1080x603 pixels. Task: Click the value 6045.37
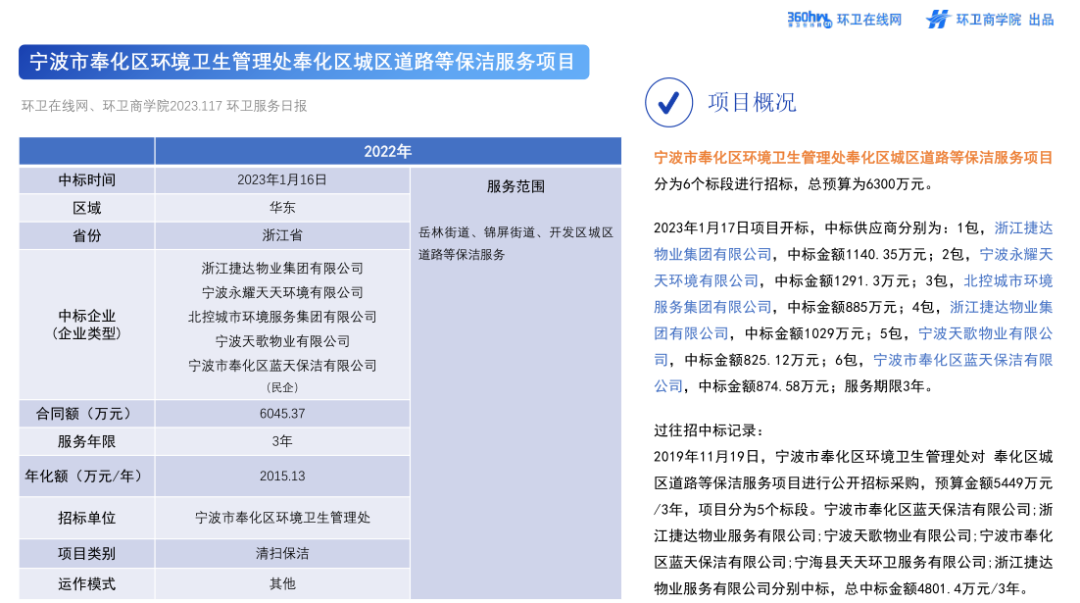point(282,413)
